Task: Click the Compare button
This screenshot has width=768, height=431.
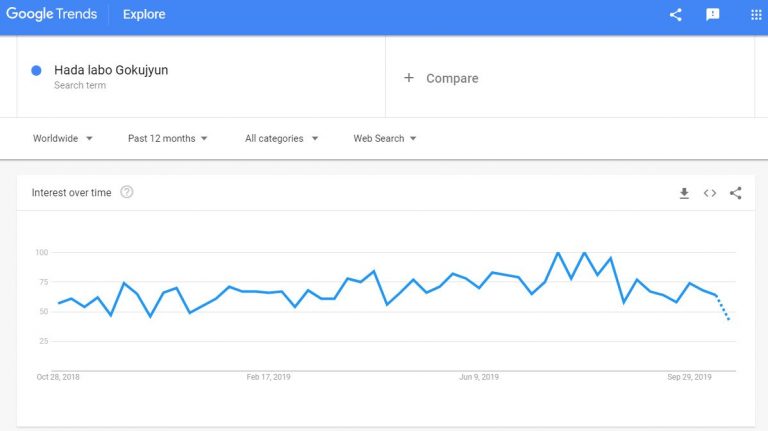Action: 452,78
